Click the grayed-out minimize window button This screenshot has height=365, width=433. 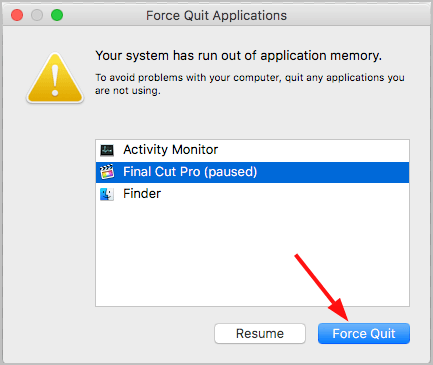pos(37,15)
